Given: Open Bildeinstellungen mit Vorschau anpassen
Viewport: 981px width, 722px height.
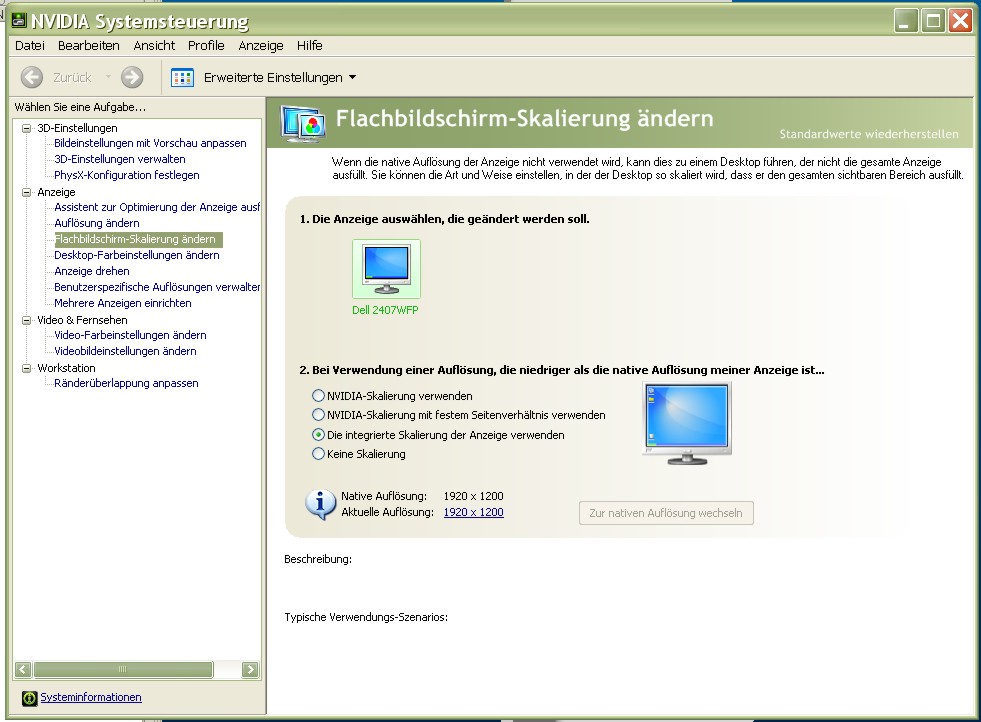Looking at the screenshot, I should pos(150,143).
